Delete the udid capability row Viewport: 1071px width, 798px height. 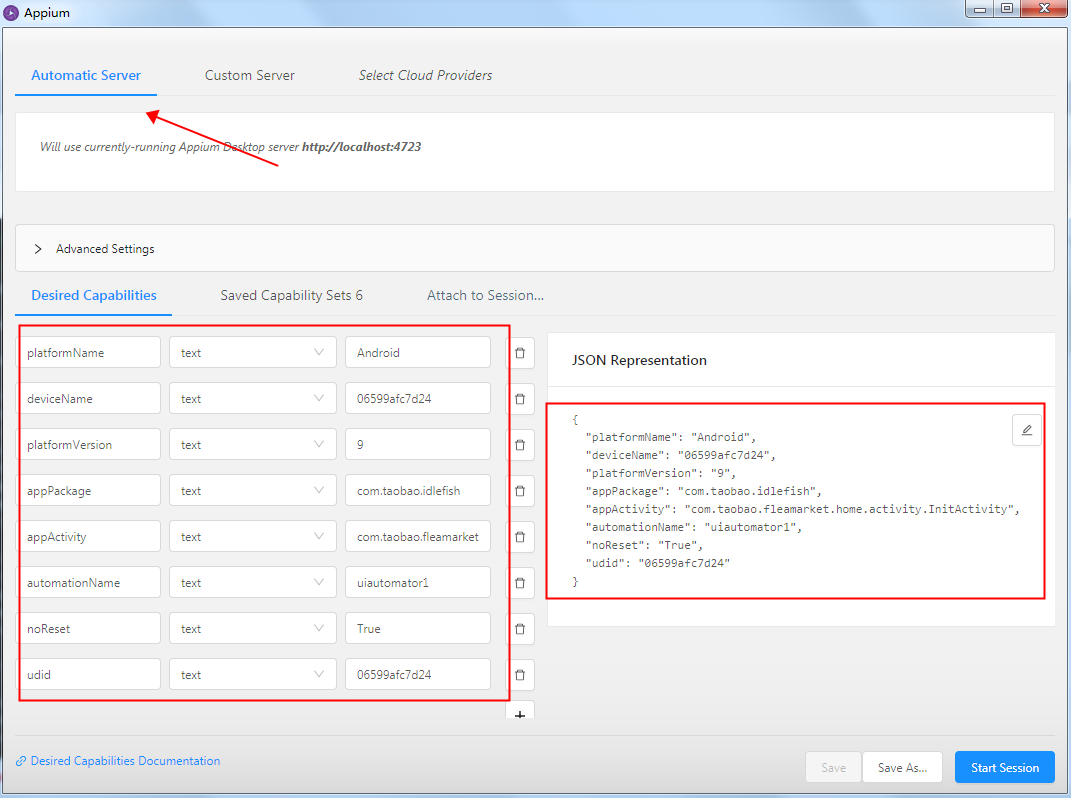pos(520,674)
